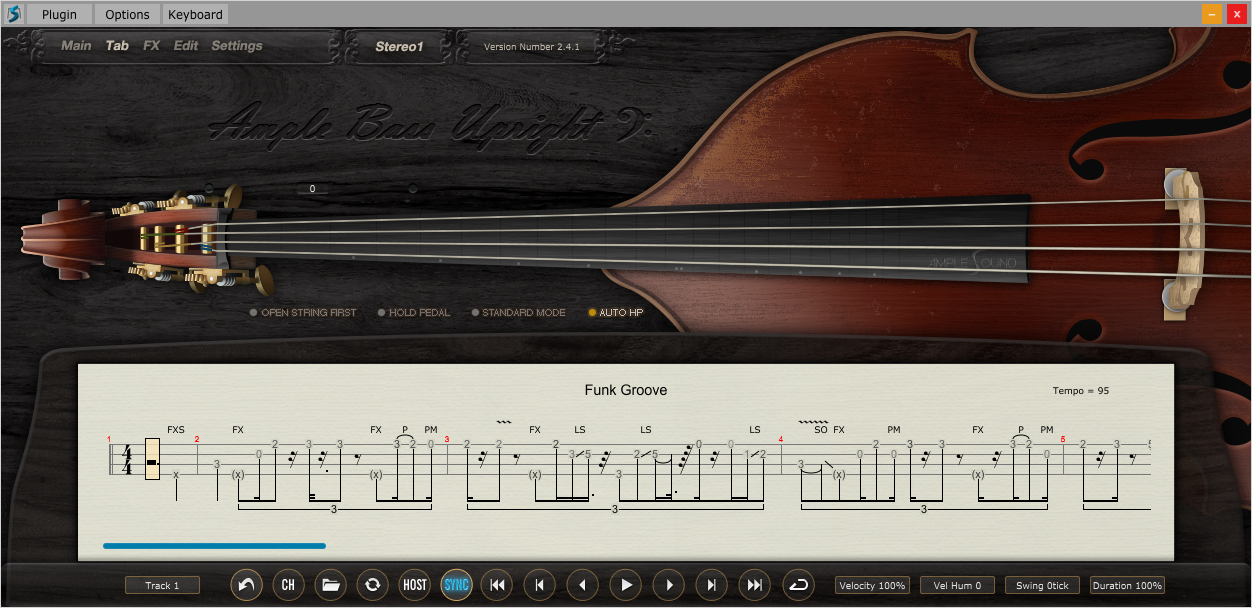Viewport: 1252px width, 608px height.
Task: Open the Settings tab
Action: (237, 46)
